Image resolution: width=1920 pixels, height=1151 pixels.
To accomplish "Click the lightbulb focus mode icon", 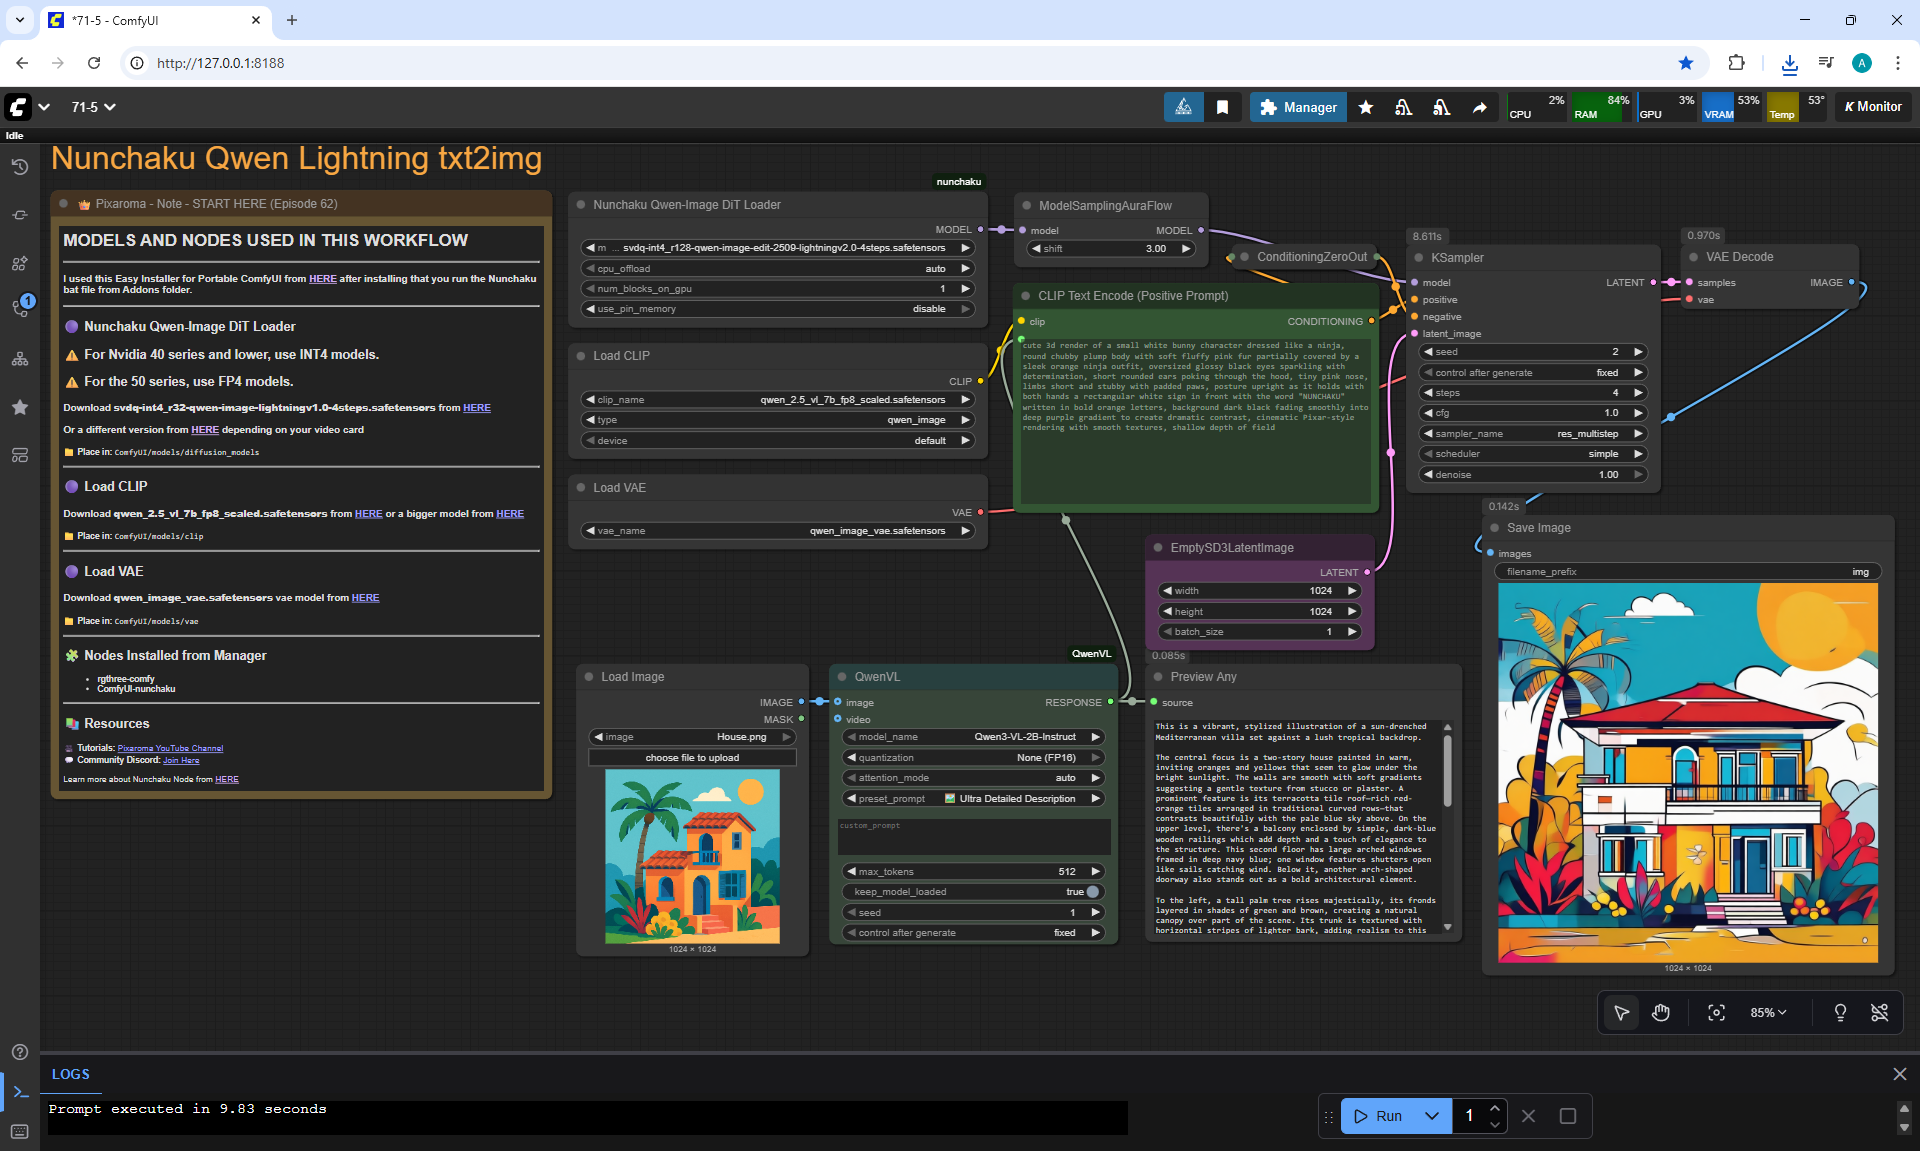I will click(x=1840, y=1013).
